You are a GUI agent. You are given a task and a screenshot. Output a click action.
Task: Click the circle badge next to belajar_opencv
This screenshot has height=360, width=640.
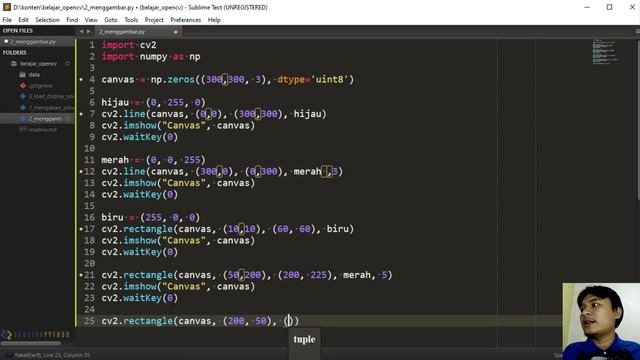click(x=67, y=64)
